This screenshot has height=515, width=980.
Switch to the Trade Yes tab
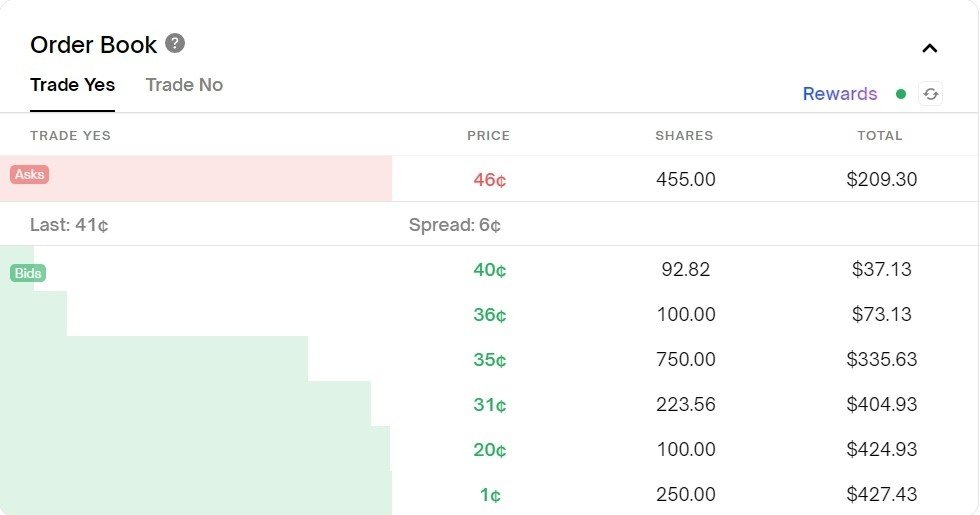tap(72, 85)
